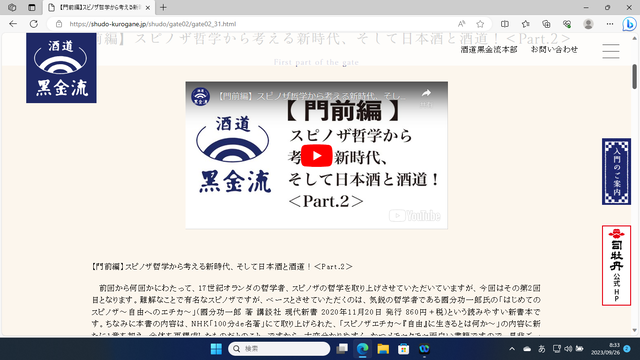The height and width of the screenshot is (360, 640).
Task: Open Collections panel
Action: click(x=546, y=24)
